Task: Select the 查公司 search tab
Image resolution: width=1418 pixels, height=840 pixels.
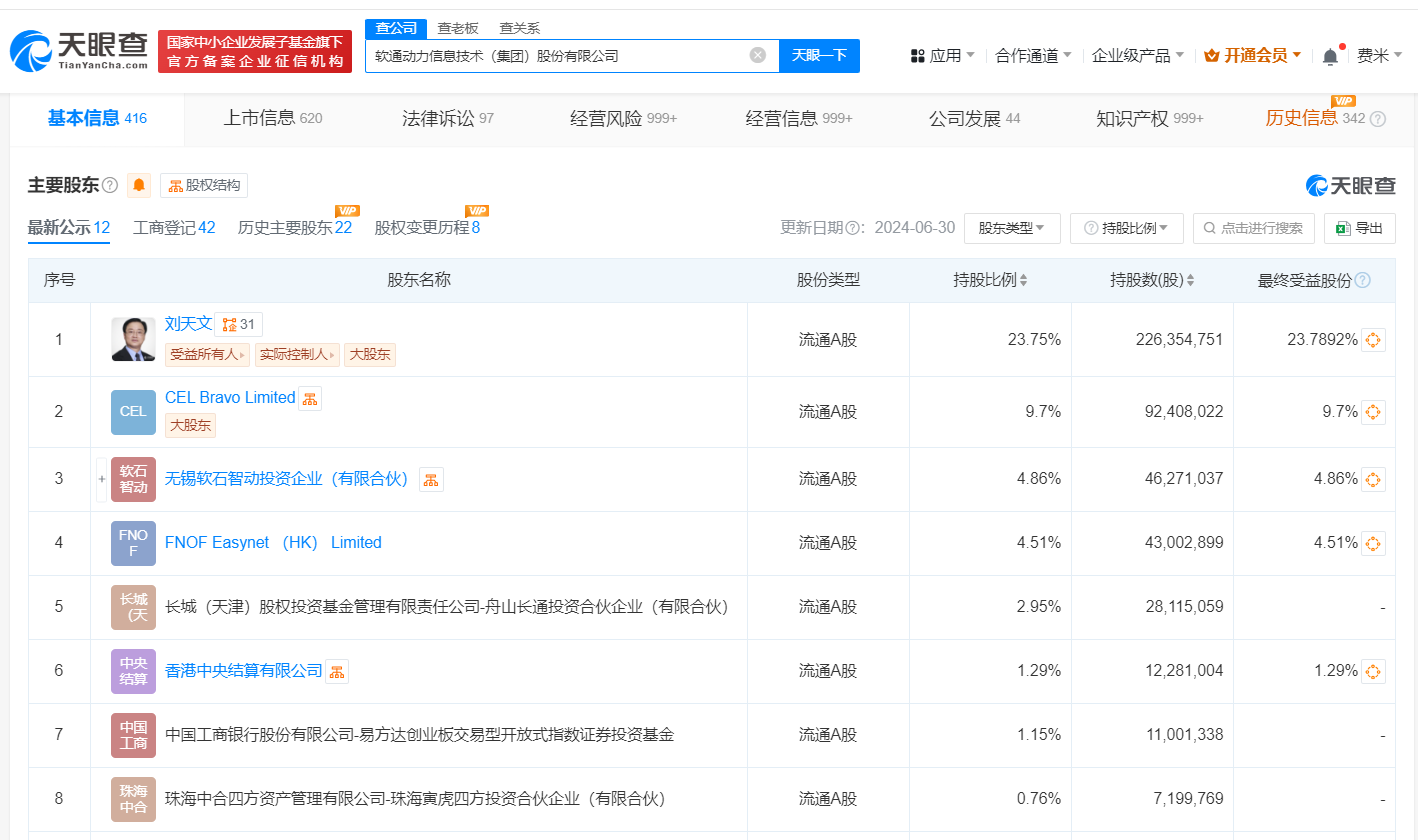Action: click(x=396, y=28)
